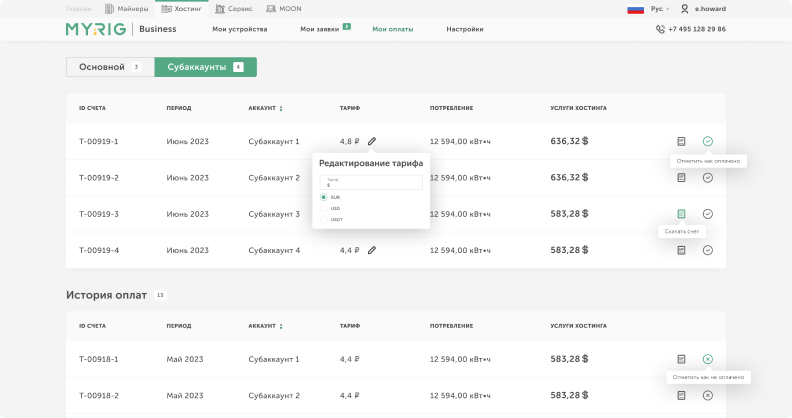Viewport: 792px width, 418px height.
Task: Edit the tariff of Субаккаунт 4
Action: (x=372, y=250)
